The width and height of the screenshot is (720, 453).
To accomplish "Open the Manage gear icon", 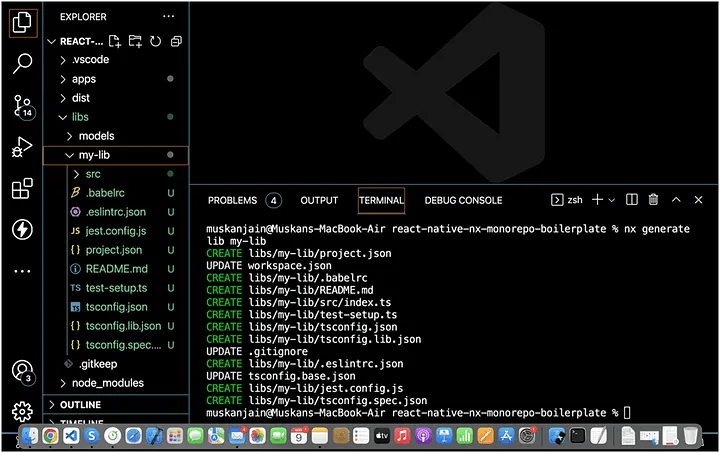I will click(22, 412).
